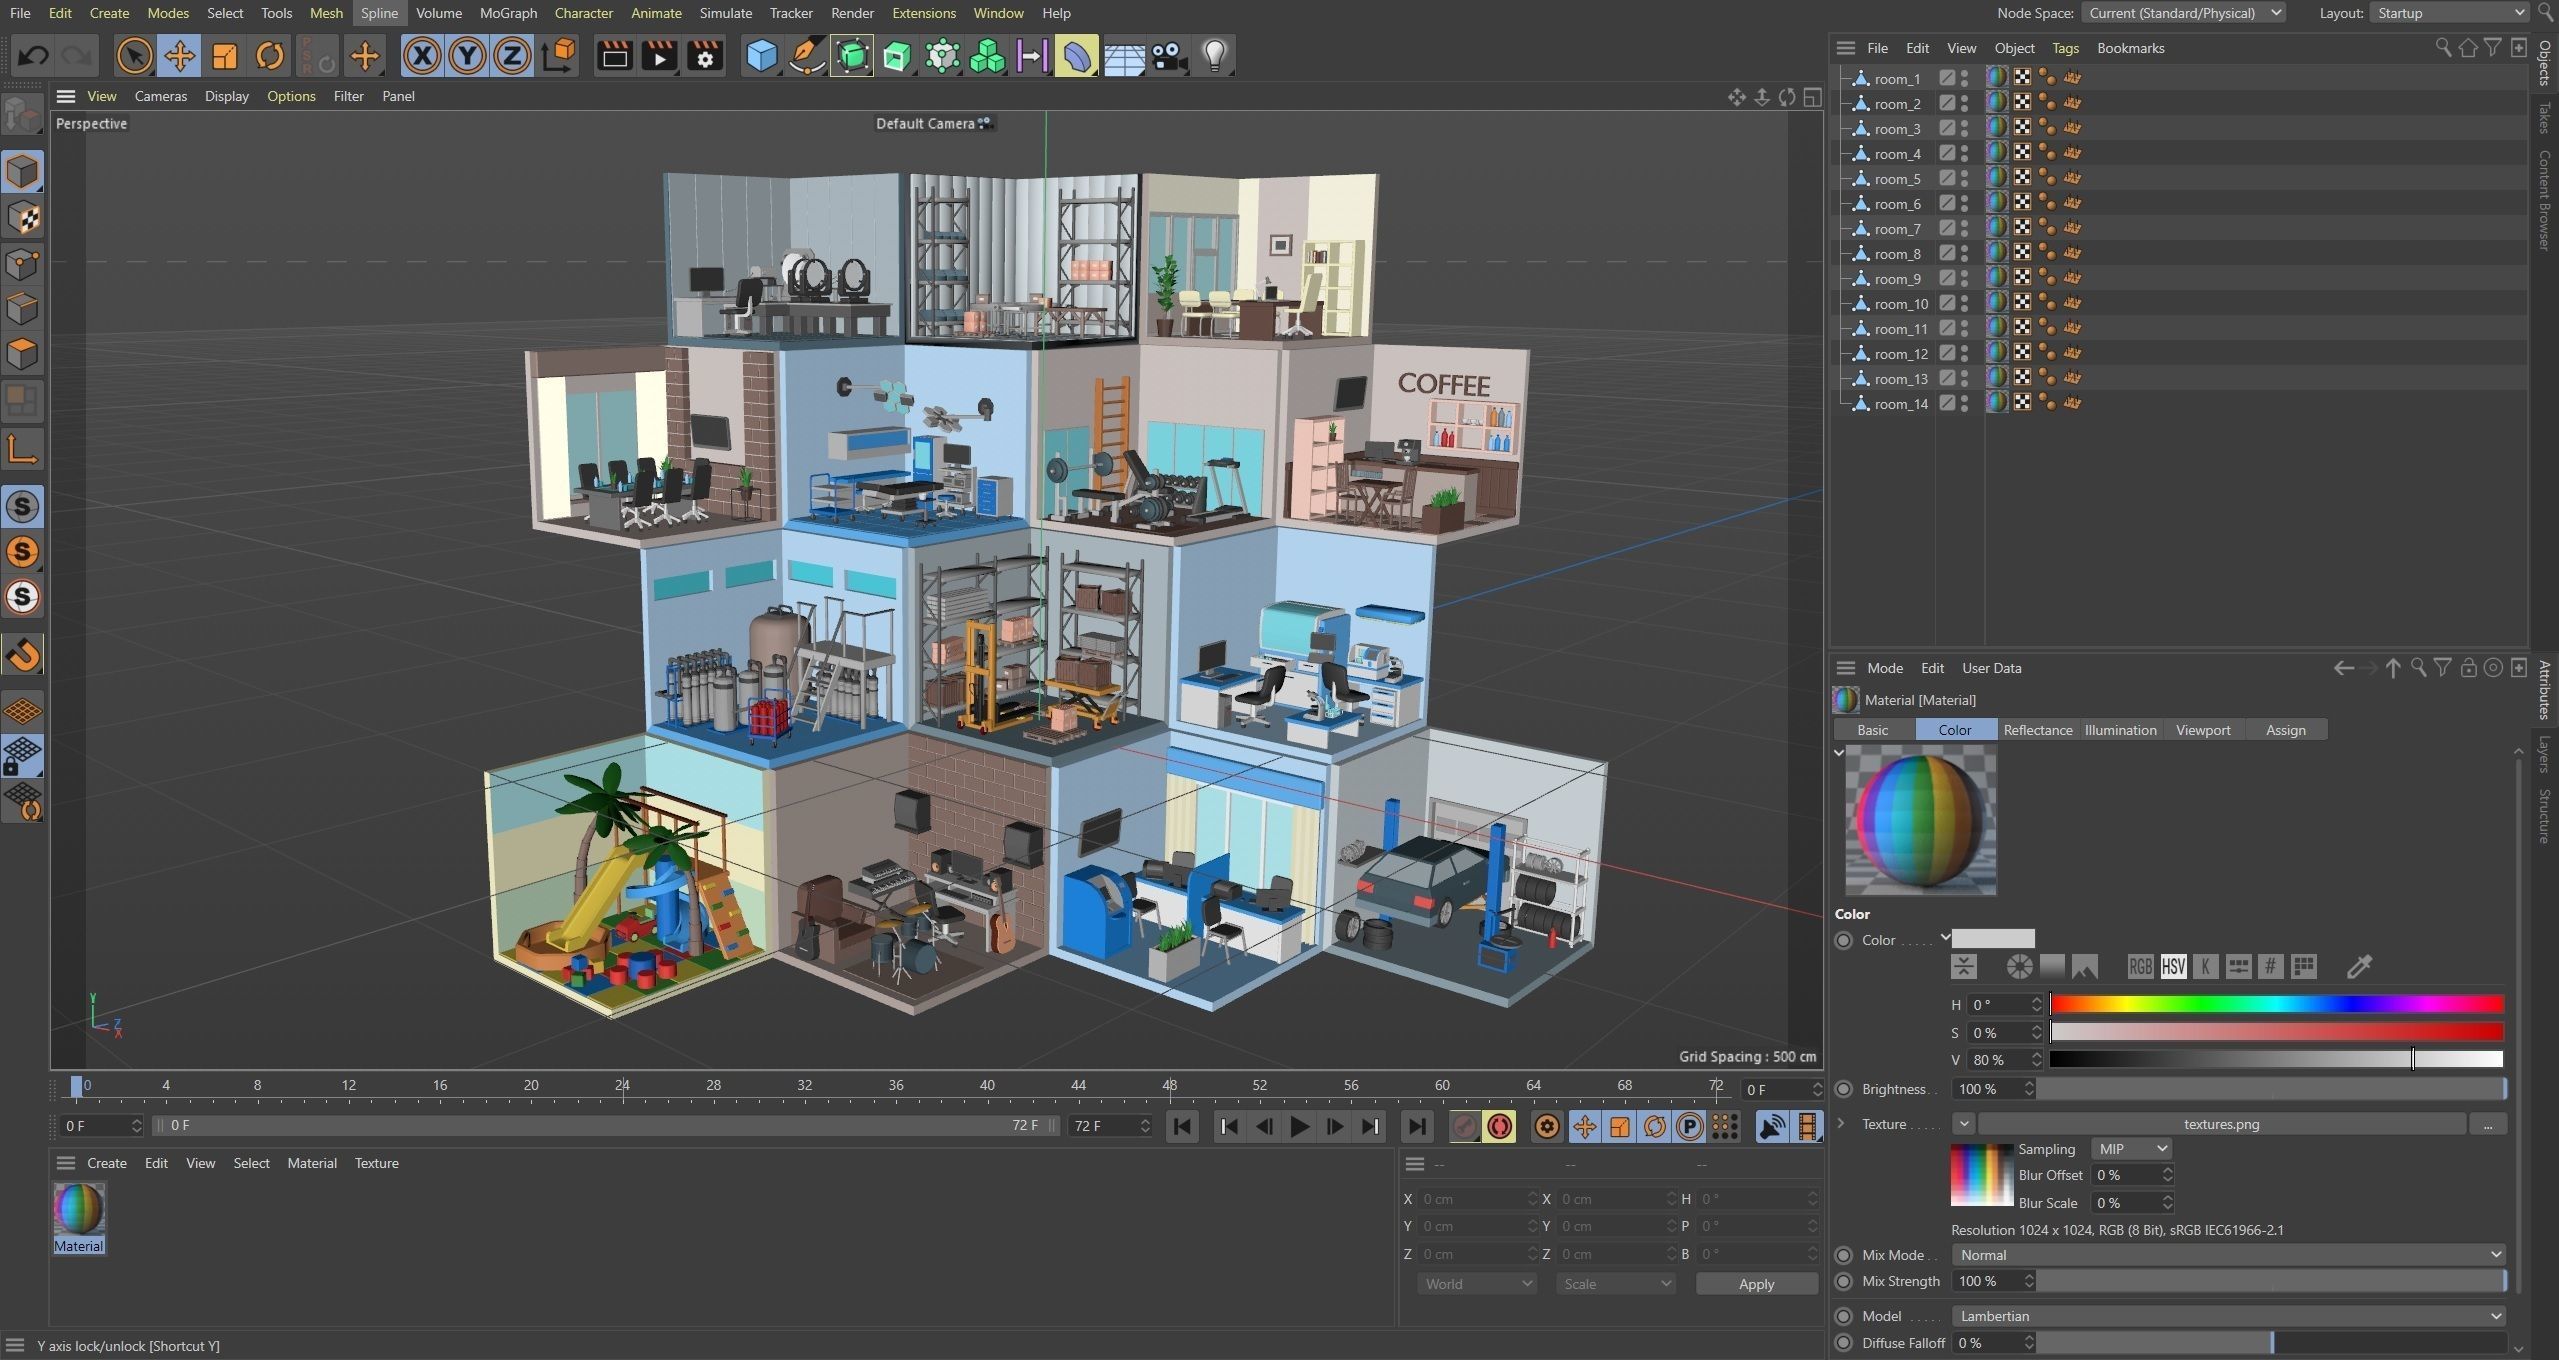Click Go to End of timeline
Viewport: 2559px width, 1360px height.
tap(1416, 1127)
